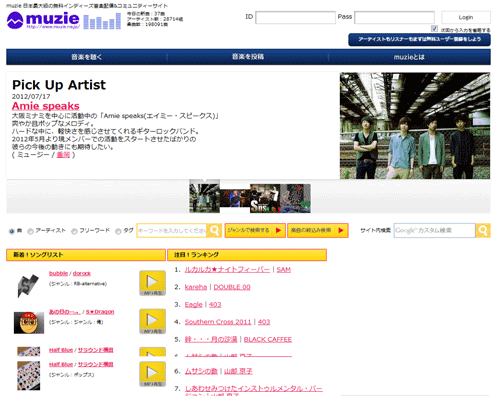Click the ID input field
This screenshot has height=396, width=500.
coord(295,17)
